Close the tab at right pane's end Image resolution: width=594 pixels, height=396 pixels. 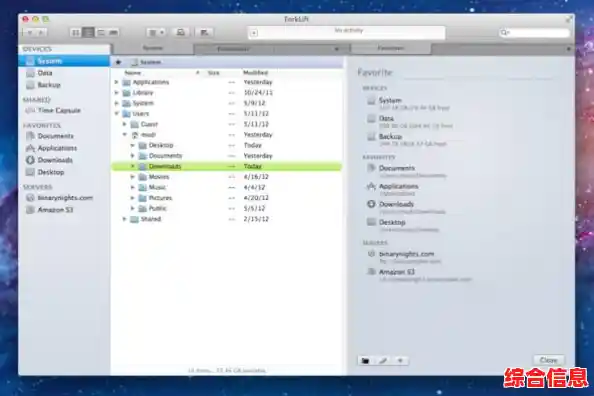[568, 49]
